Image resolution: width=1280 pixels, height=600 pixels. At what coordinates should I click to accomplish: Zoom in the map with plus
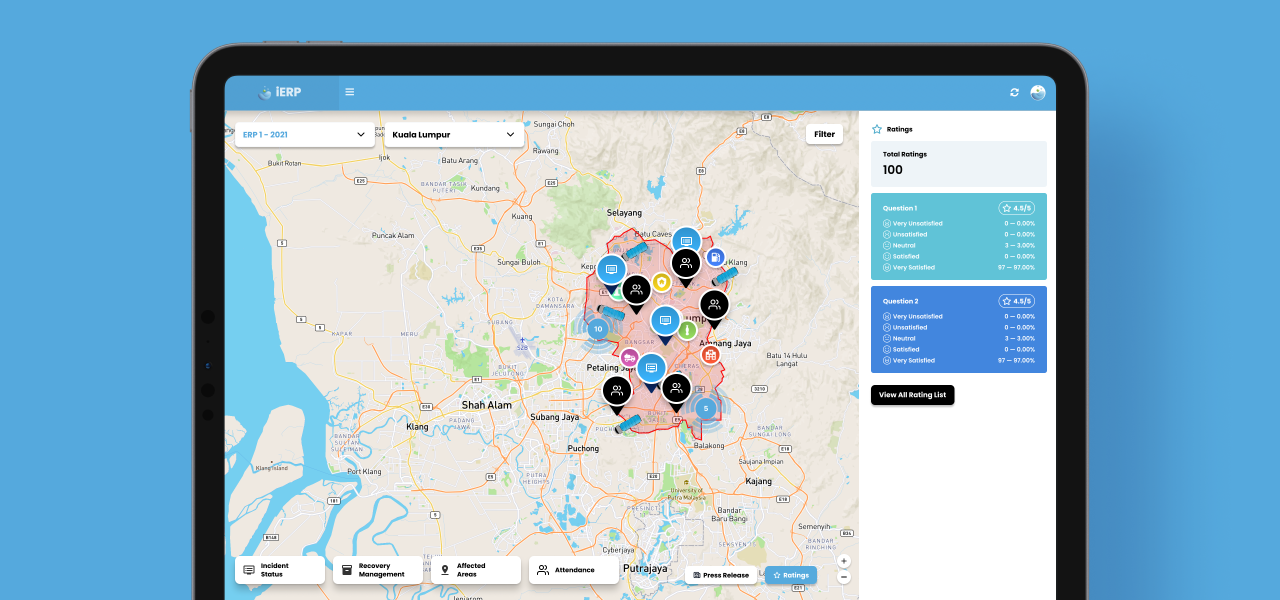pyautogui.click(x=844, y=561)
